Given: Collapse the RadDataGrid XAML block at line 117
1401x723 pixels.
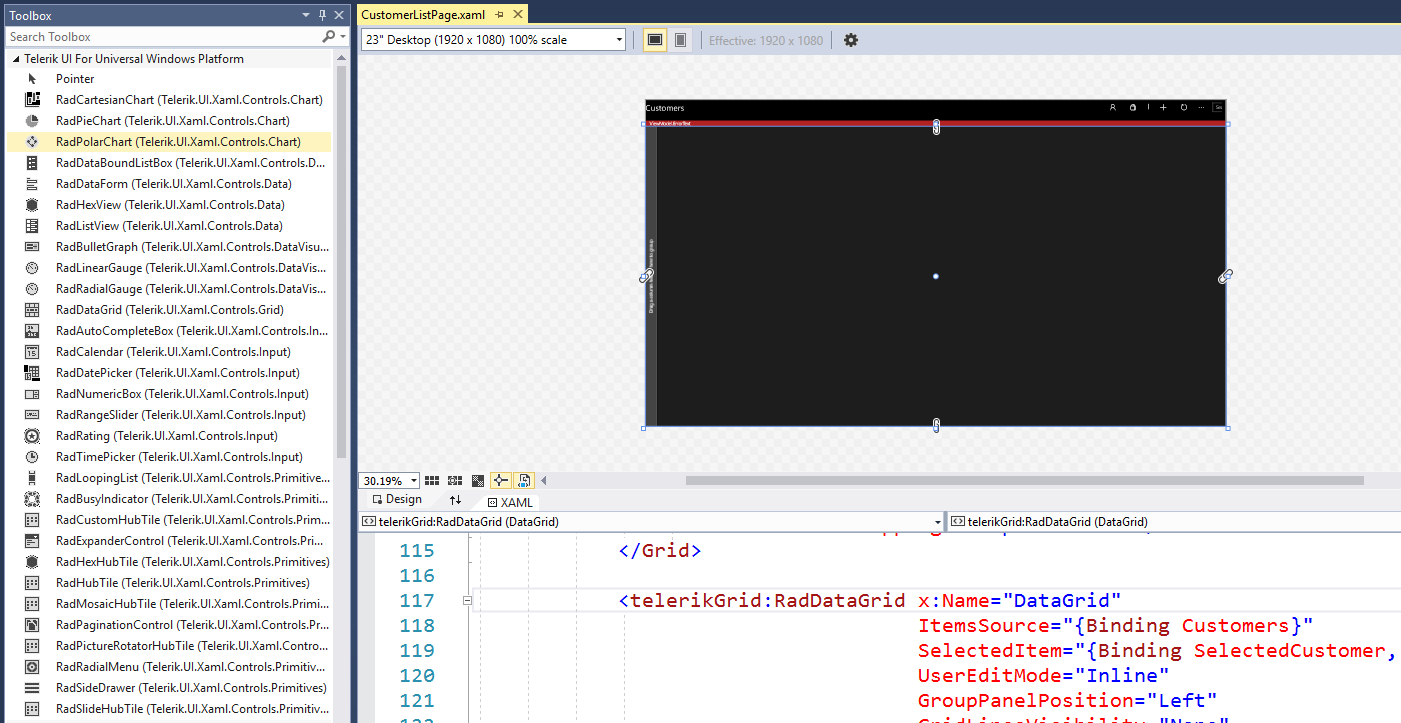Looking at the screenshot, I should [x=467, y=601].
